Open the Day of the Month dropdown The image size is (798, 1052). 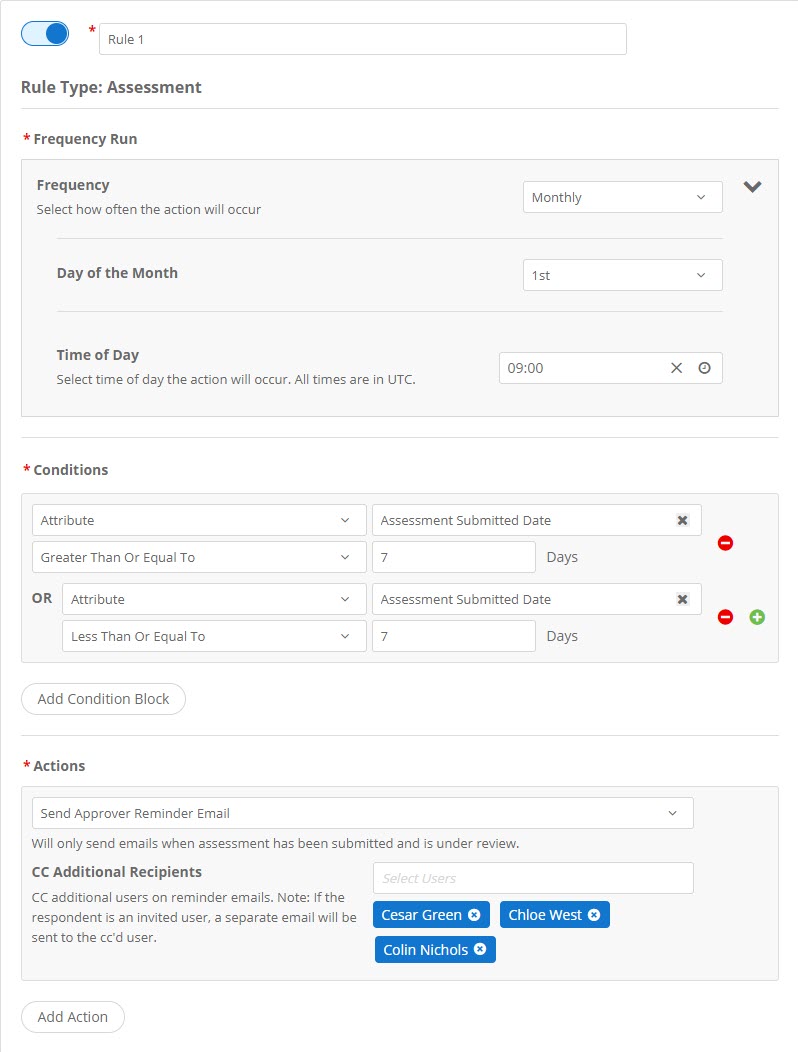[622, 275]
